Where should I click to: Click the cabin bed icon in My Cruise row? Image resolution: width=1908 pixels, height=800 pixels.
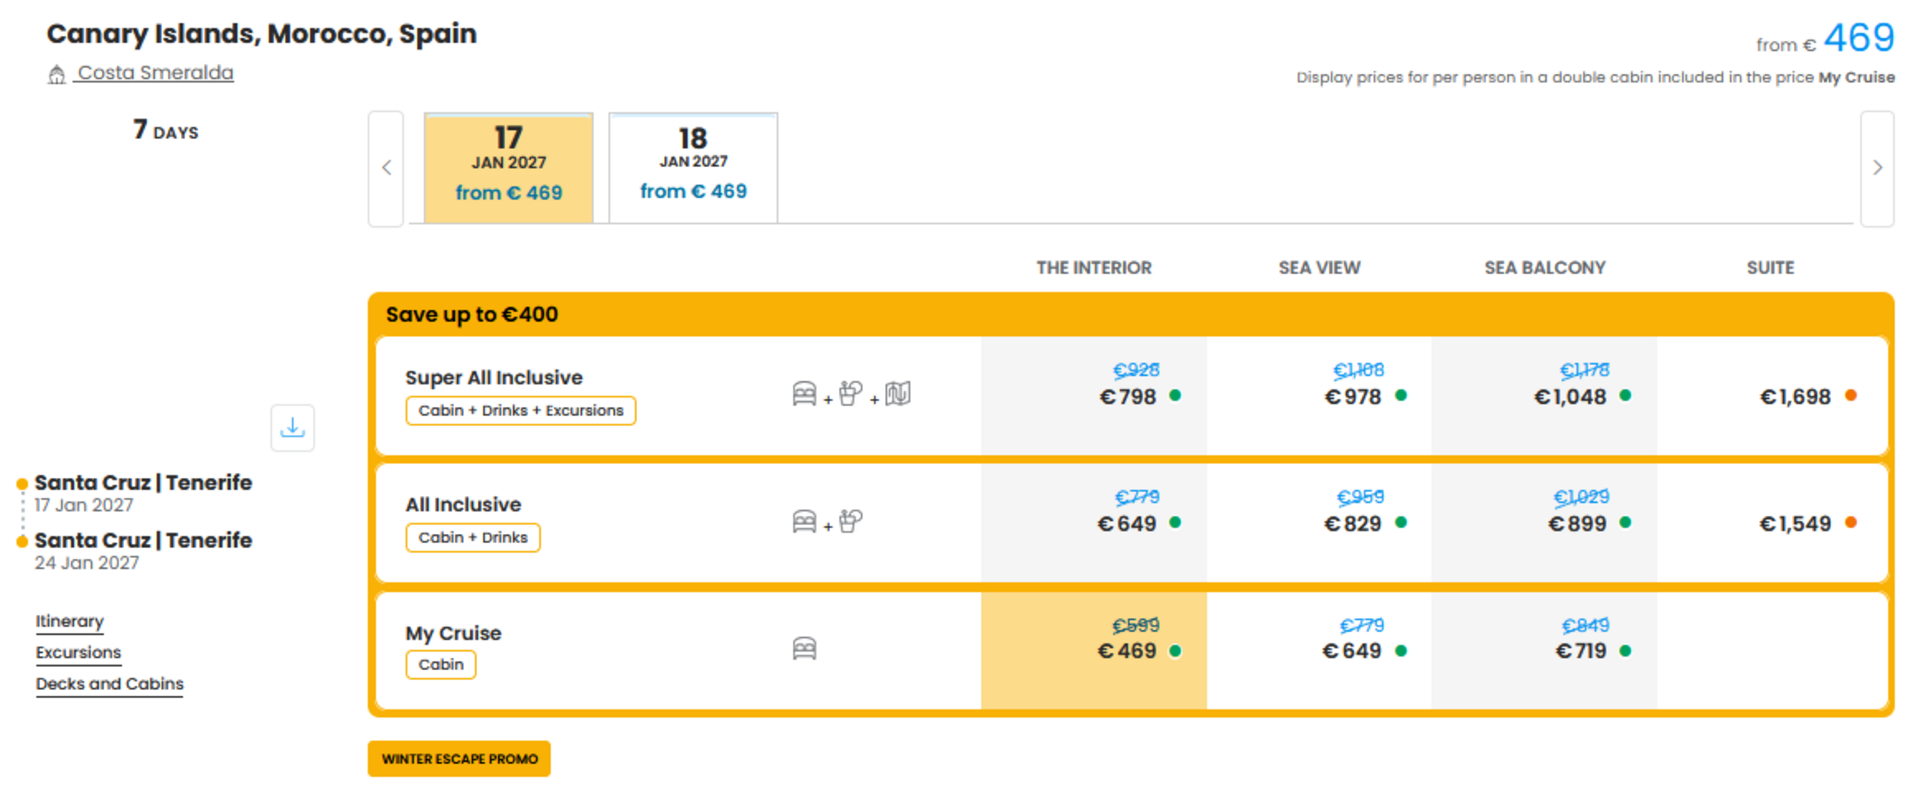(x=804, y=649)
